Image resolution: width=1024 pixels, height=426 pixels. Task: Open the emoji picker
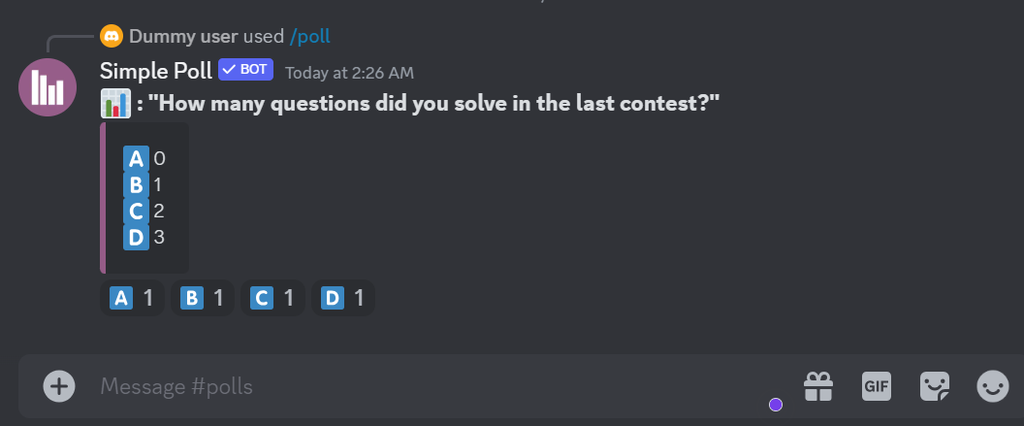pos(992,386)
